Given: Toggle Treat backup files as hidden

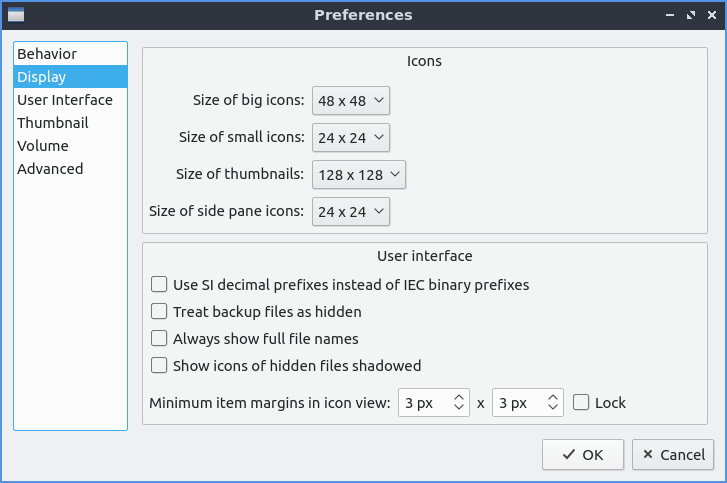Looking at the screenshot, I should [x=159, y=312].
